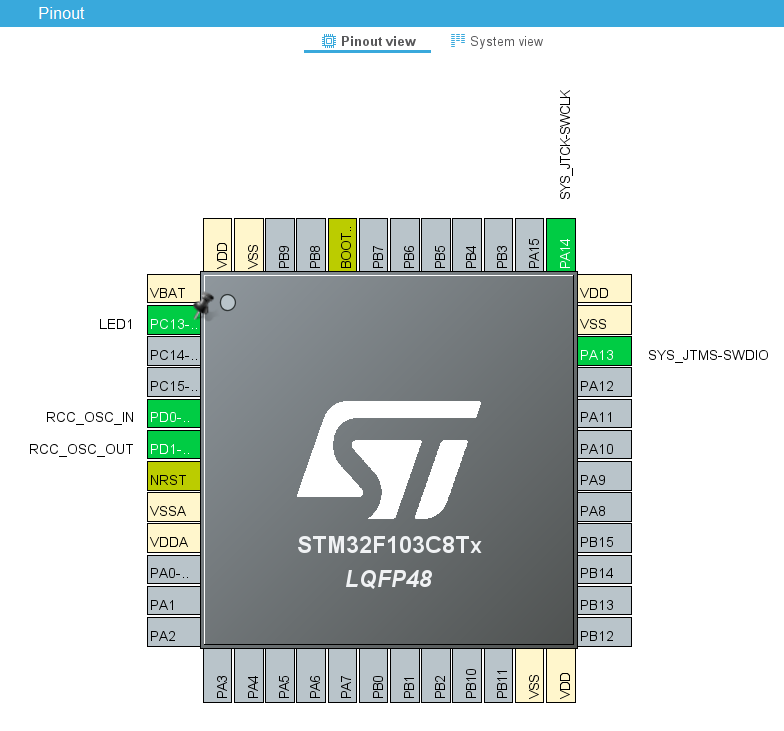
Task: Click pin PC14 on left side
Action: [x=174, y=351]
